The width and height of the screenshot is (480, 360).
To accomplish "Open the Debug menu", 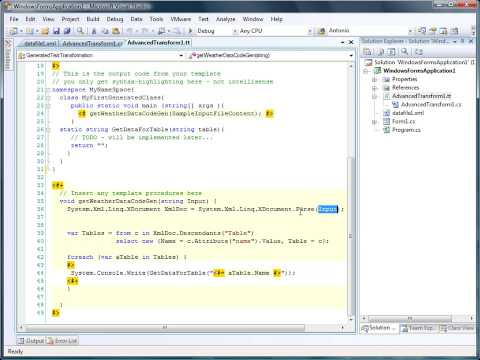I will [115, 19].
